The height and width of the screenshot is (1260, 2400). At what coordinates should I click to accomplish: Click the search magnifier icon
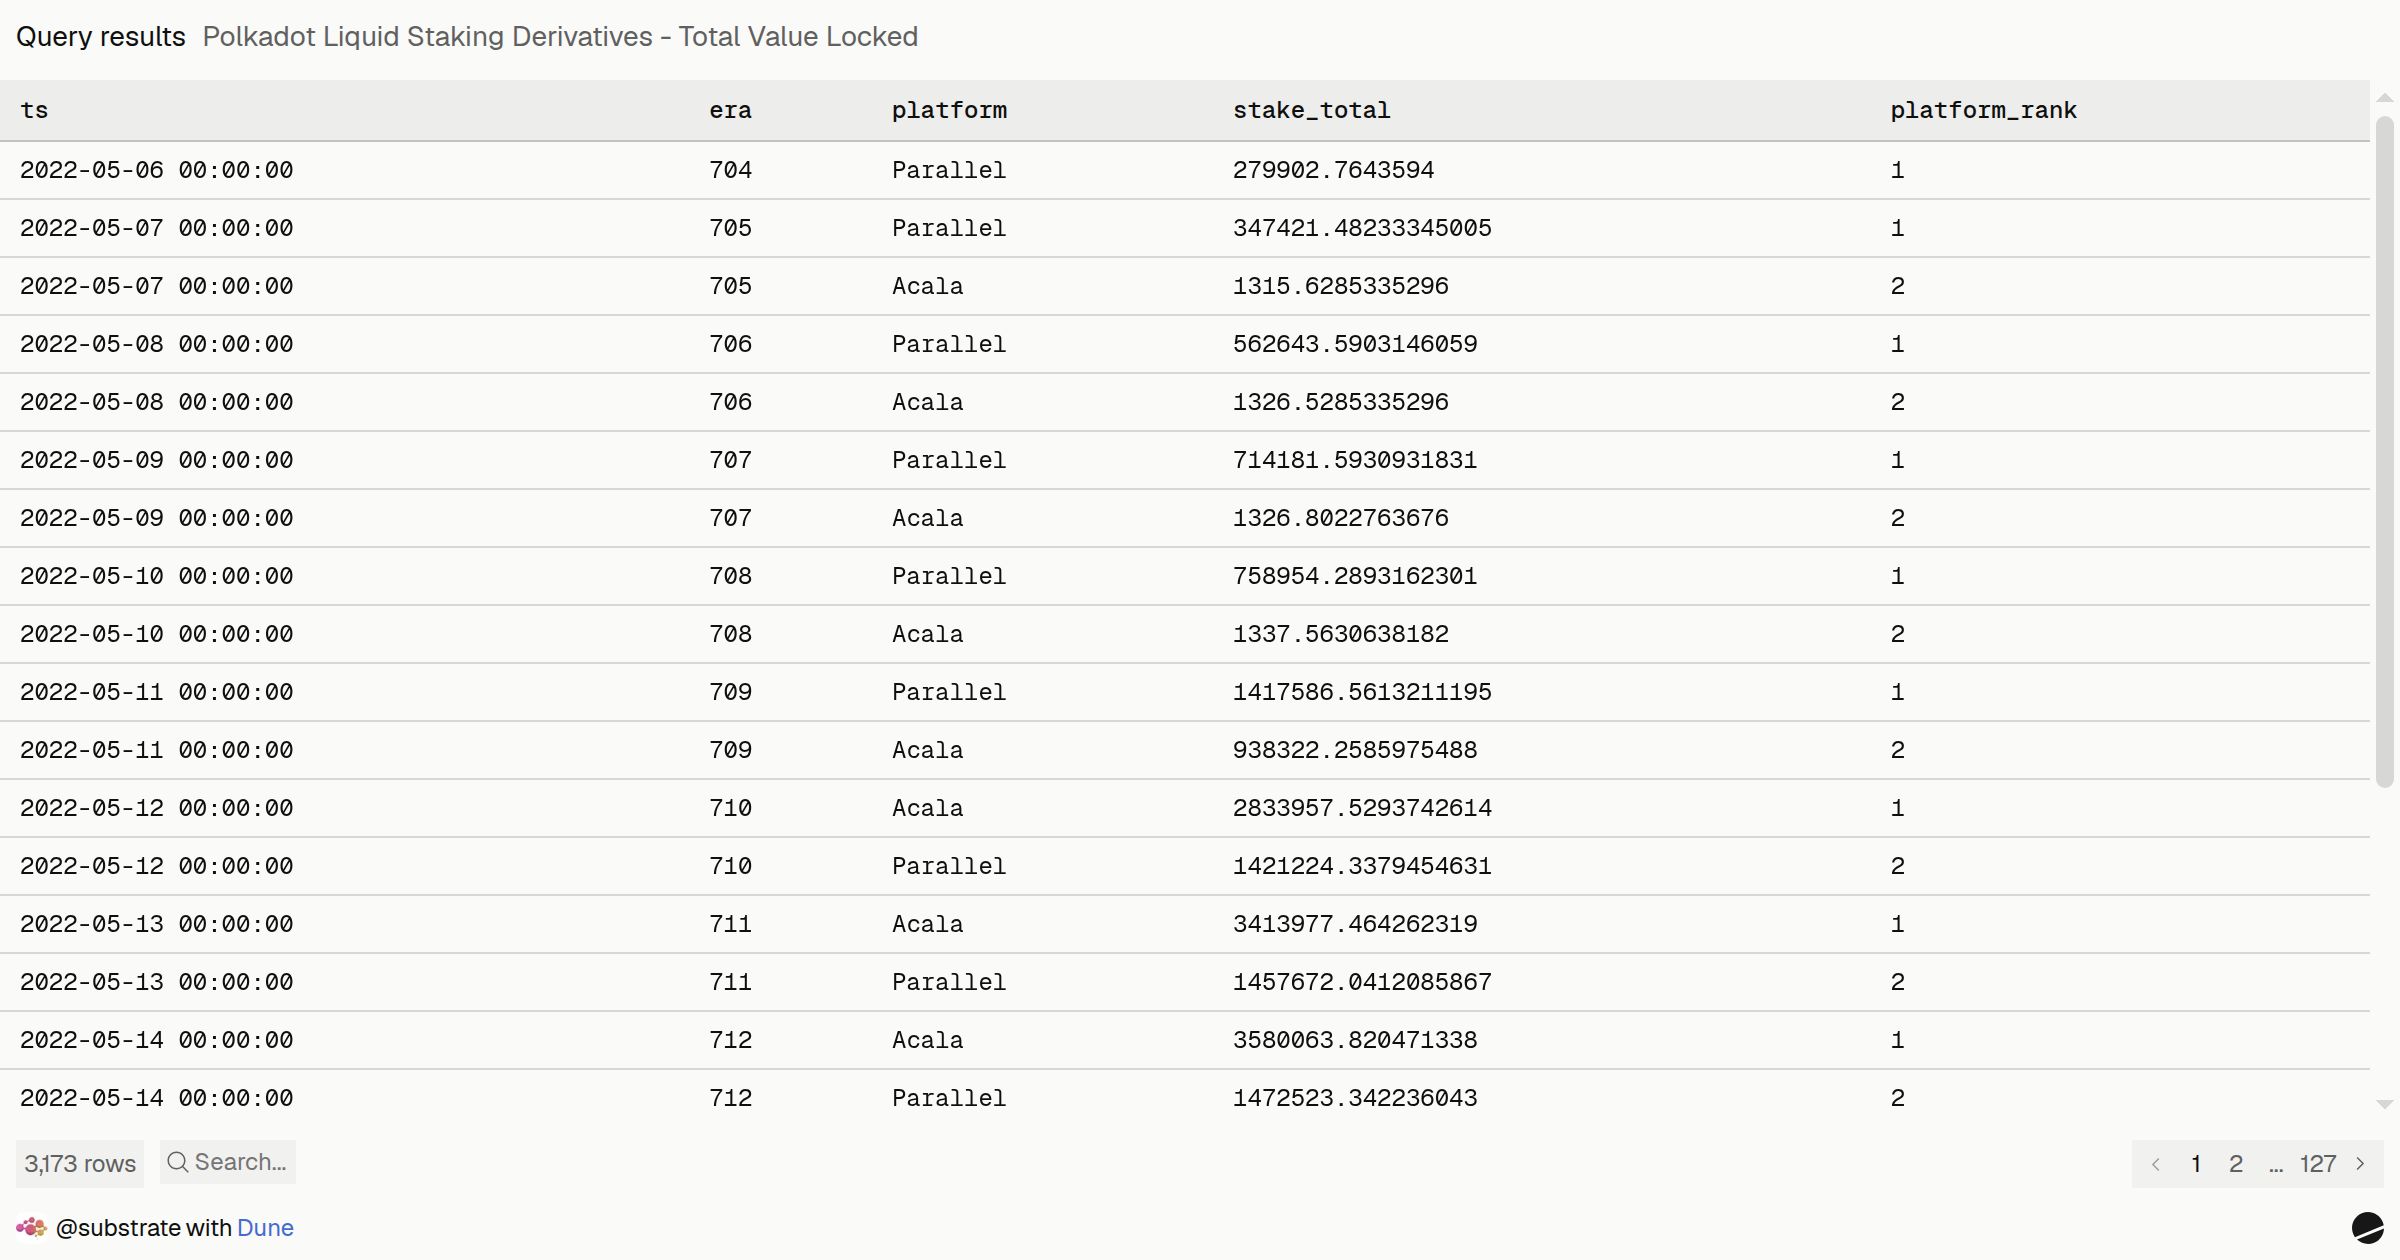point(177,1162)
